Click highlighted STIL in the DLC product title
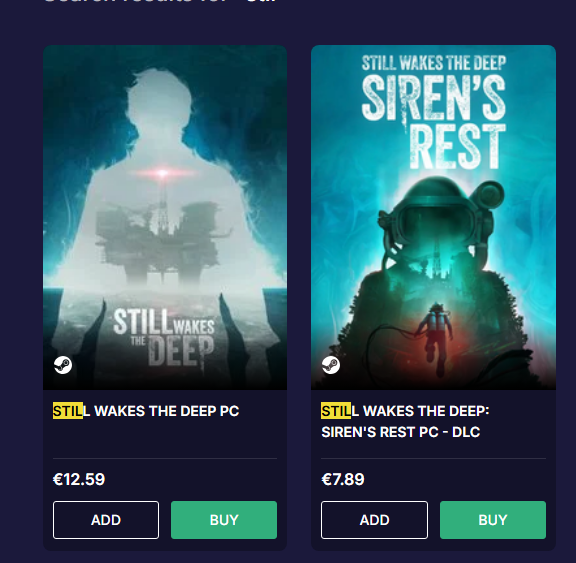 click(x=336, y=411)
